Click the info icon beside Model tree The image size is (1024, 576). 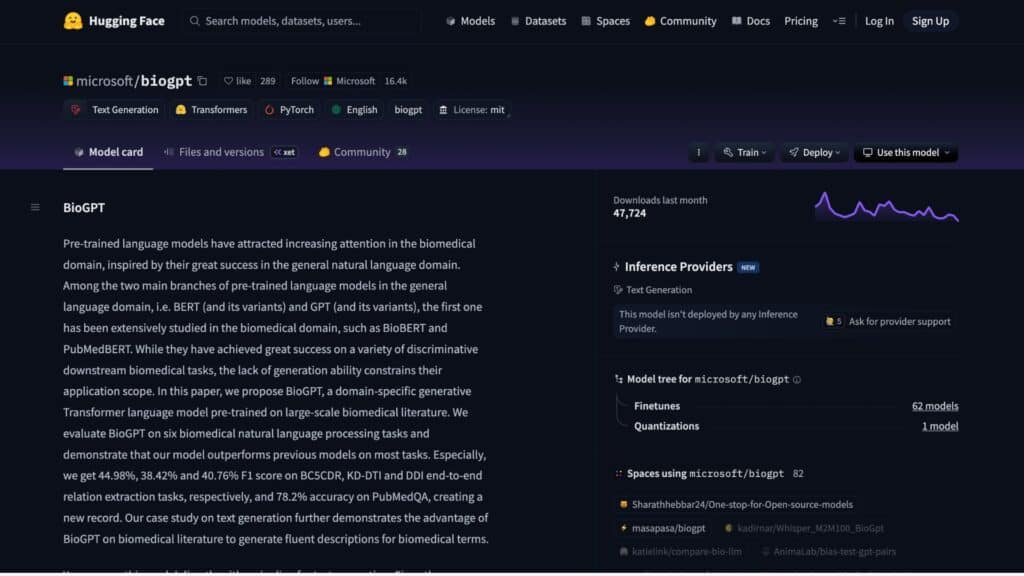point(797,380)
